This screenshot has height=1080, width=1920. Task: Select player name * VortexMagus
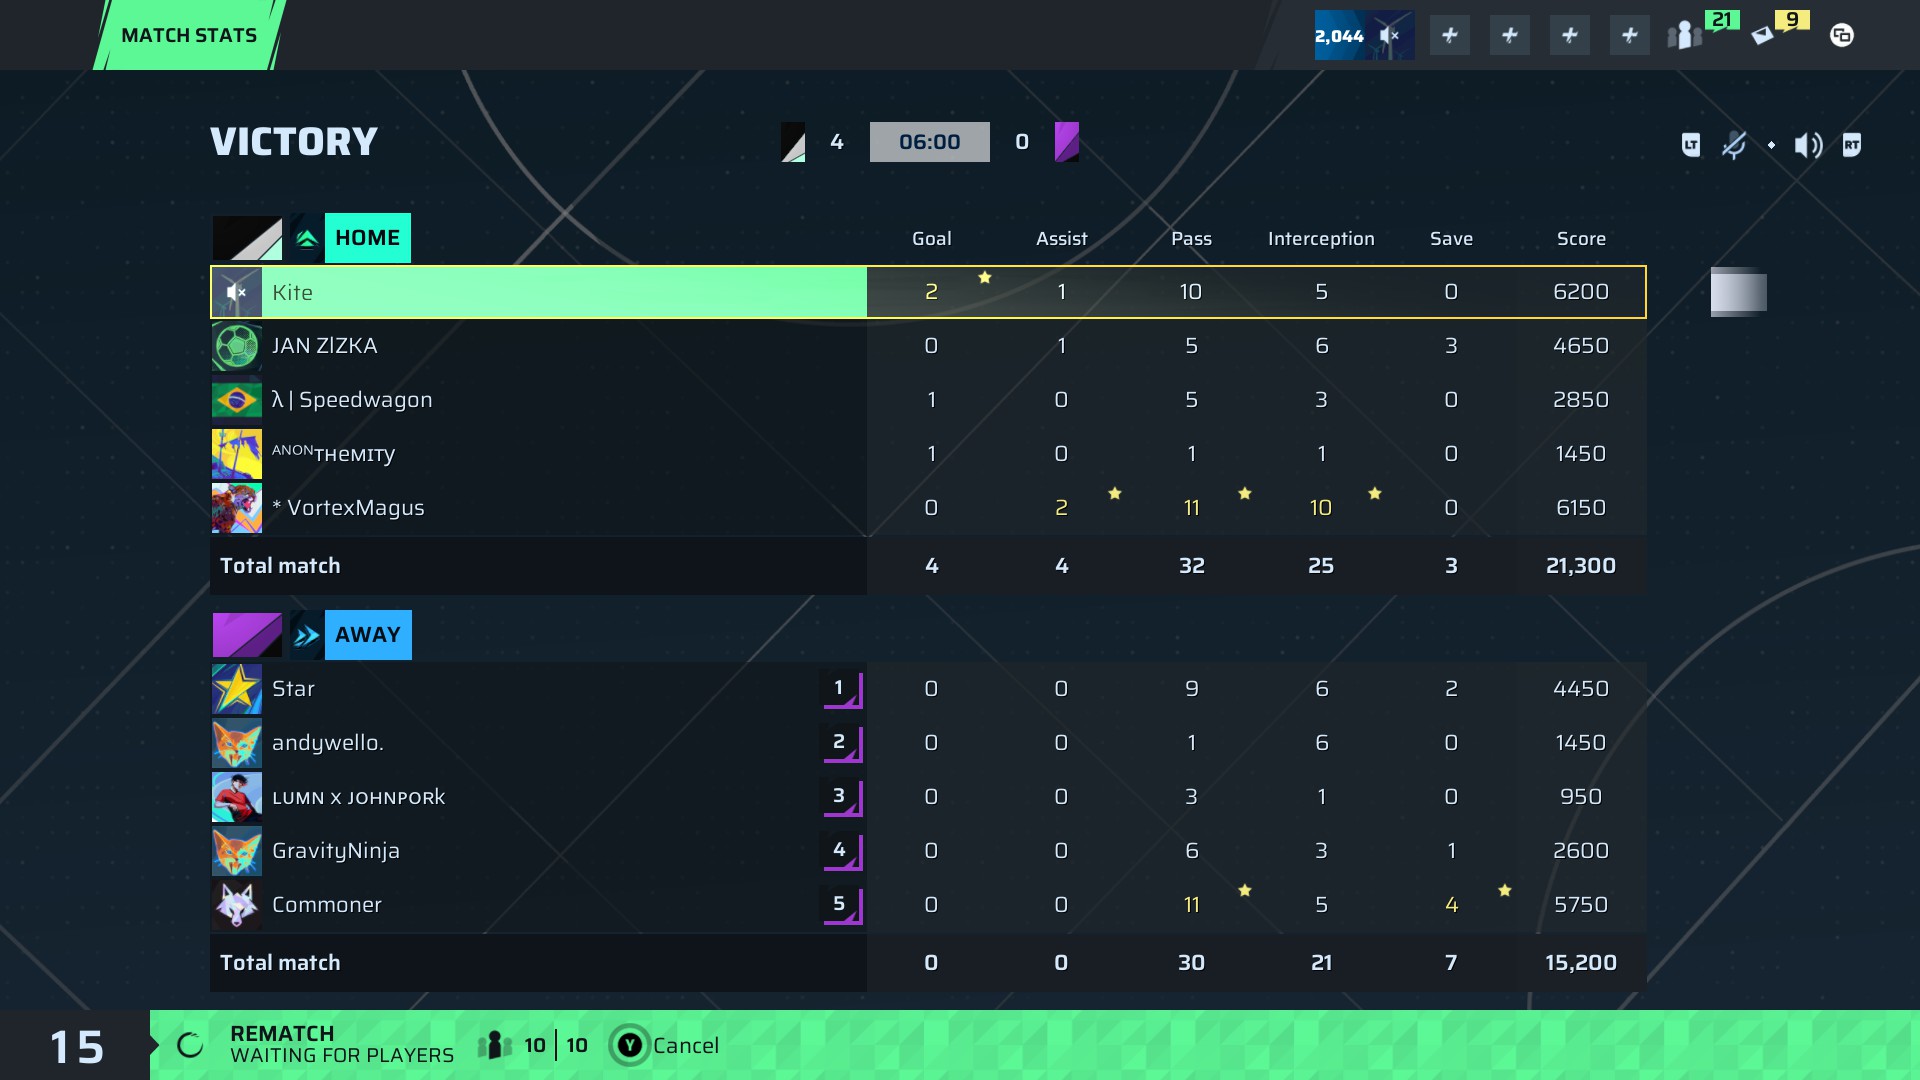pos(348,508)
